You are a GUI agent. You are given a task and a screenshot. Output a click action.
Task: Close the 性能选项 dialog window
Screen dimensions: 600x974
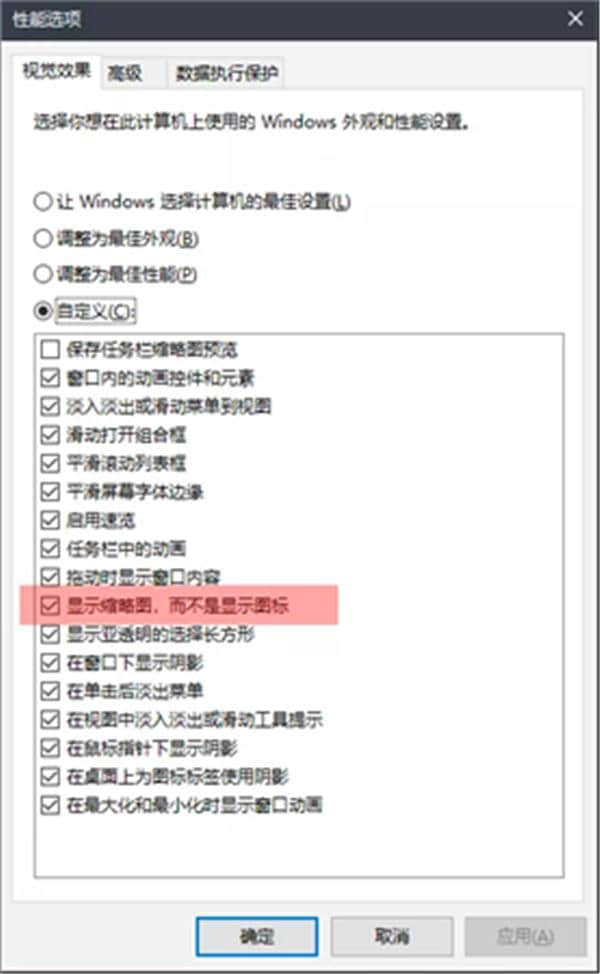point(575,19)
